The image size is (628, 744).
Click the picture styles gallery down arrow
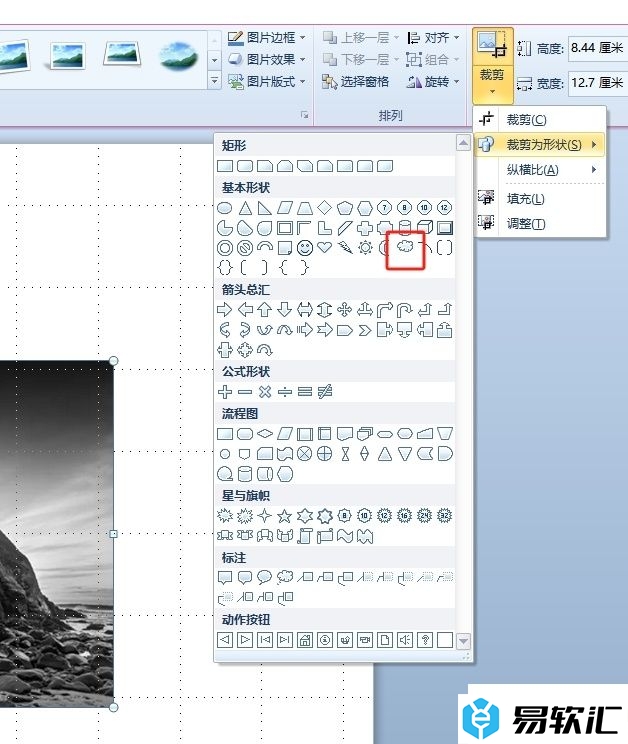[x=214, y=60]
